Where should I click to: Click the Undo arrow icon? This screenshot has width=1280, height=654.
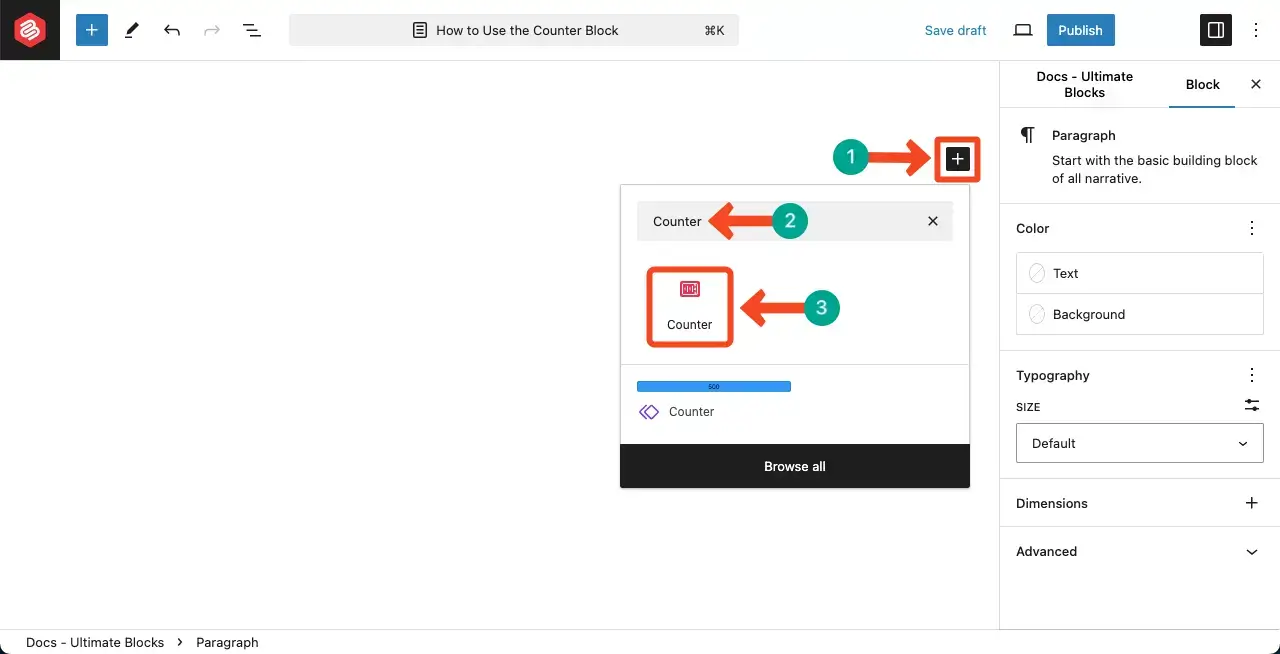click(x=172, y=30)
